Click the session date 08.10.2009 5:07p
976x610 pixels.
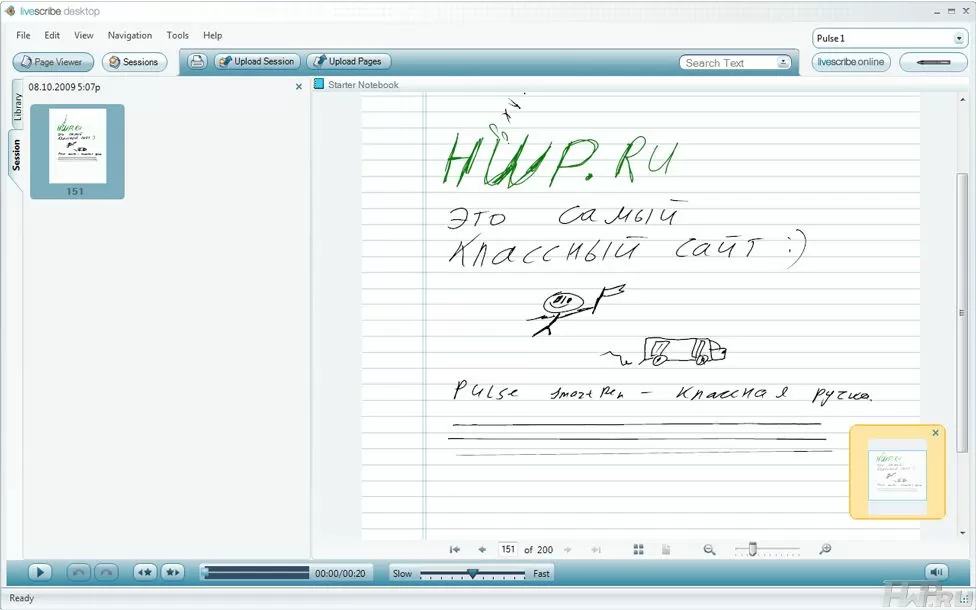(64, 87)
